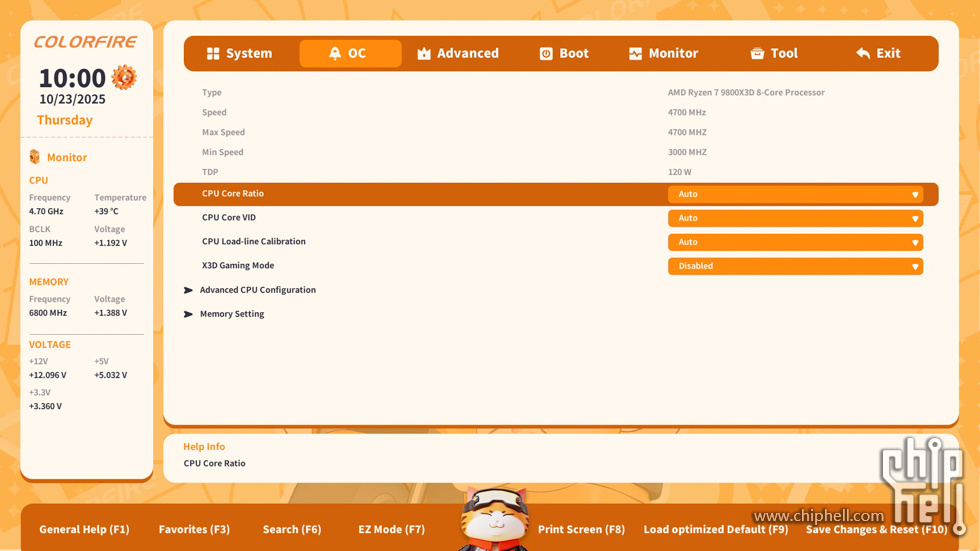Image resolution: width=980 pixels, height=551 pixels.
Task: Switch to the Boot tab
Action: (x=564, y=54)
